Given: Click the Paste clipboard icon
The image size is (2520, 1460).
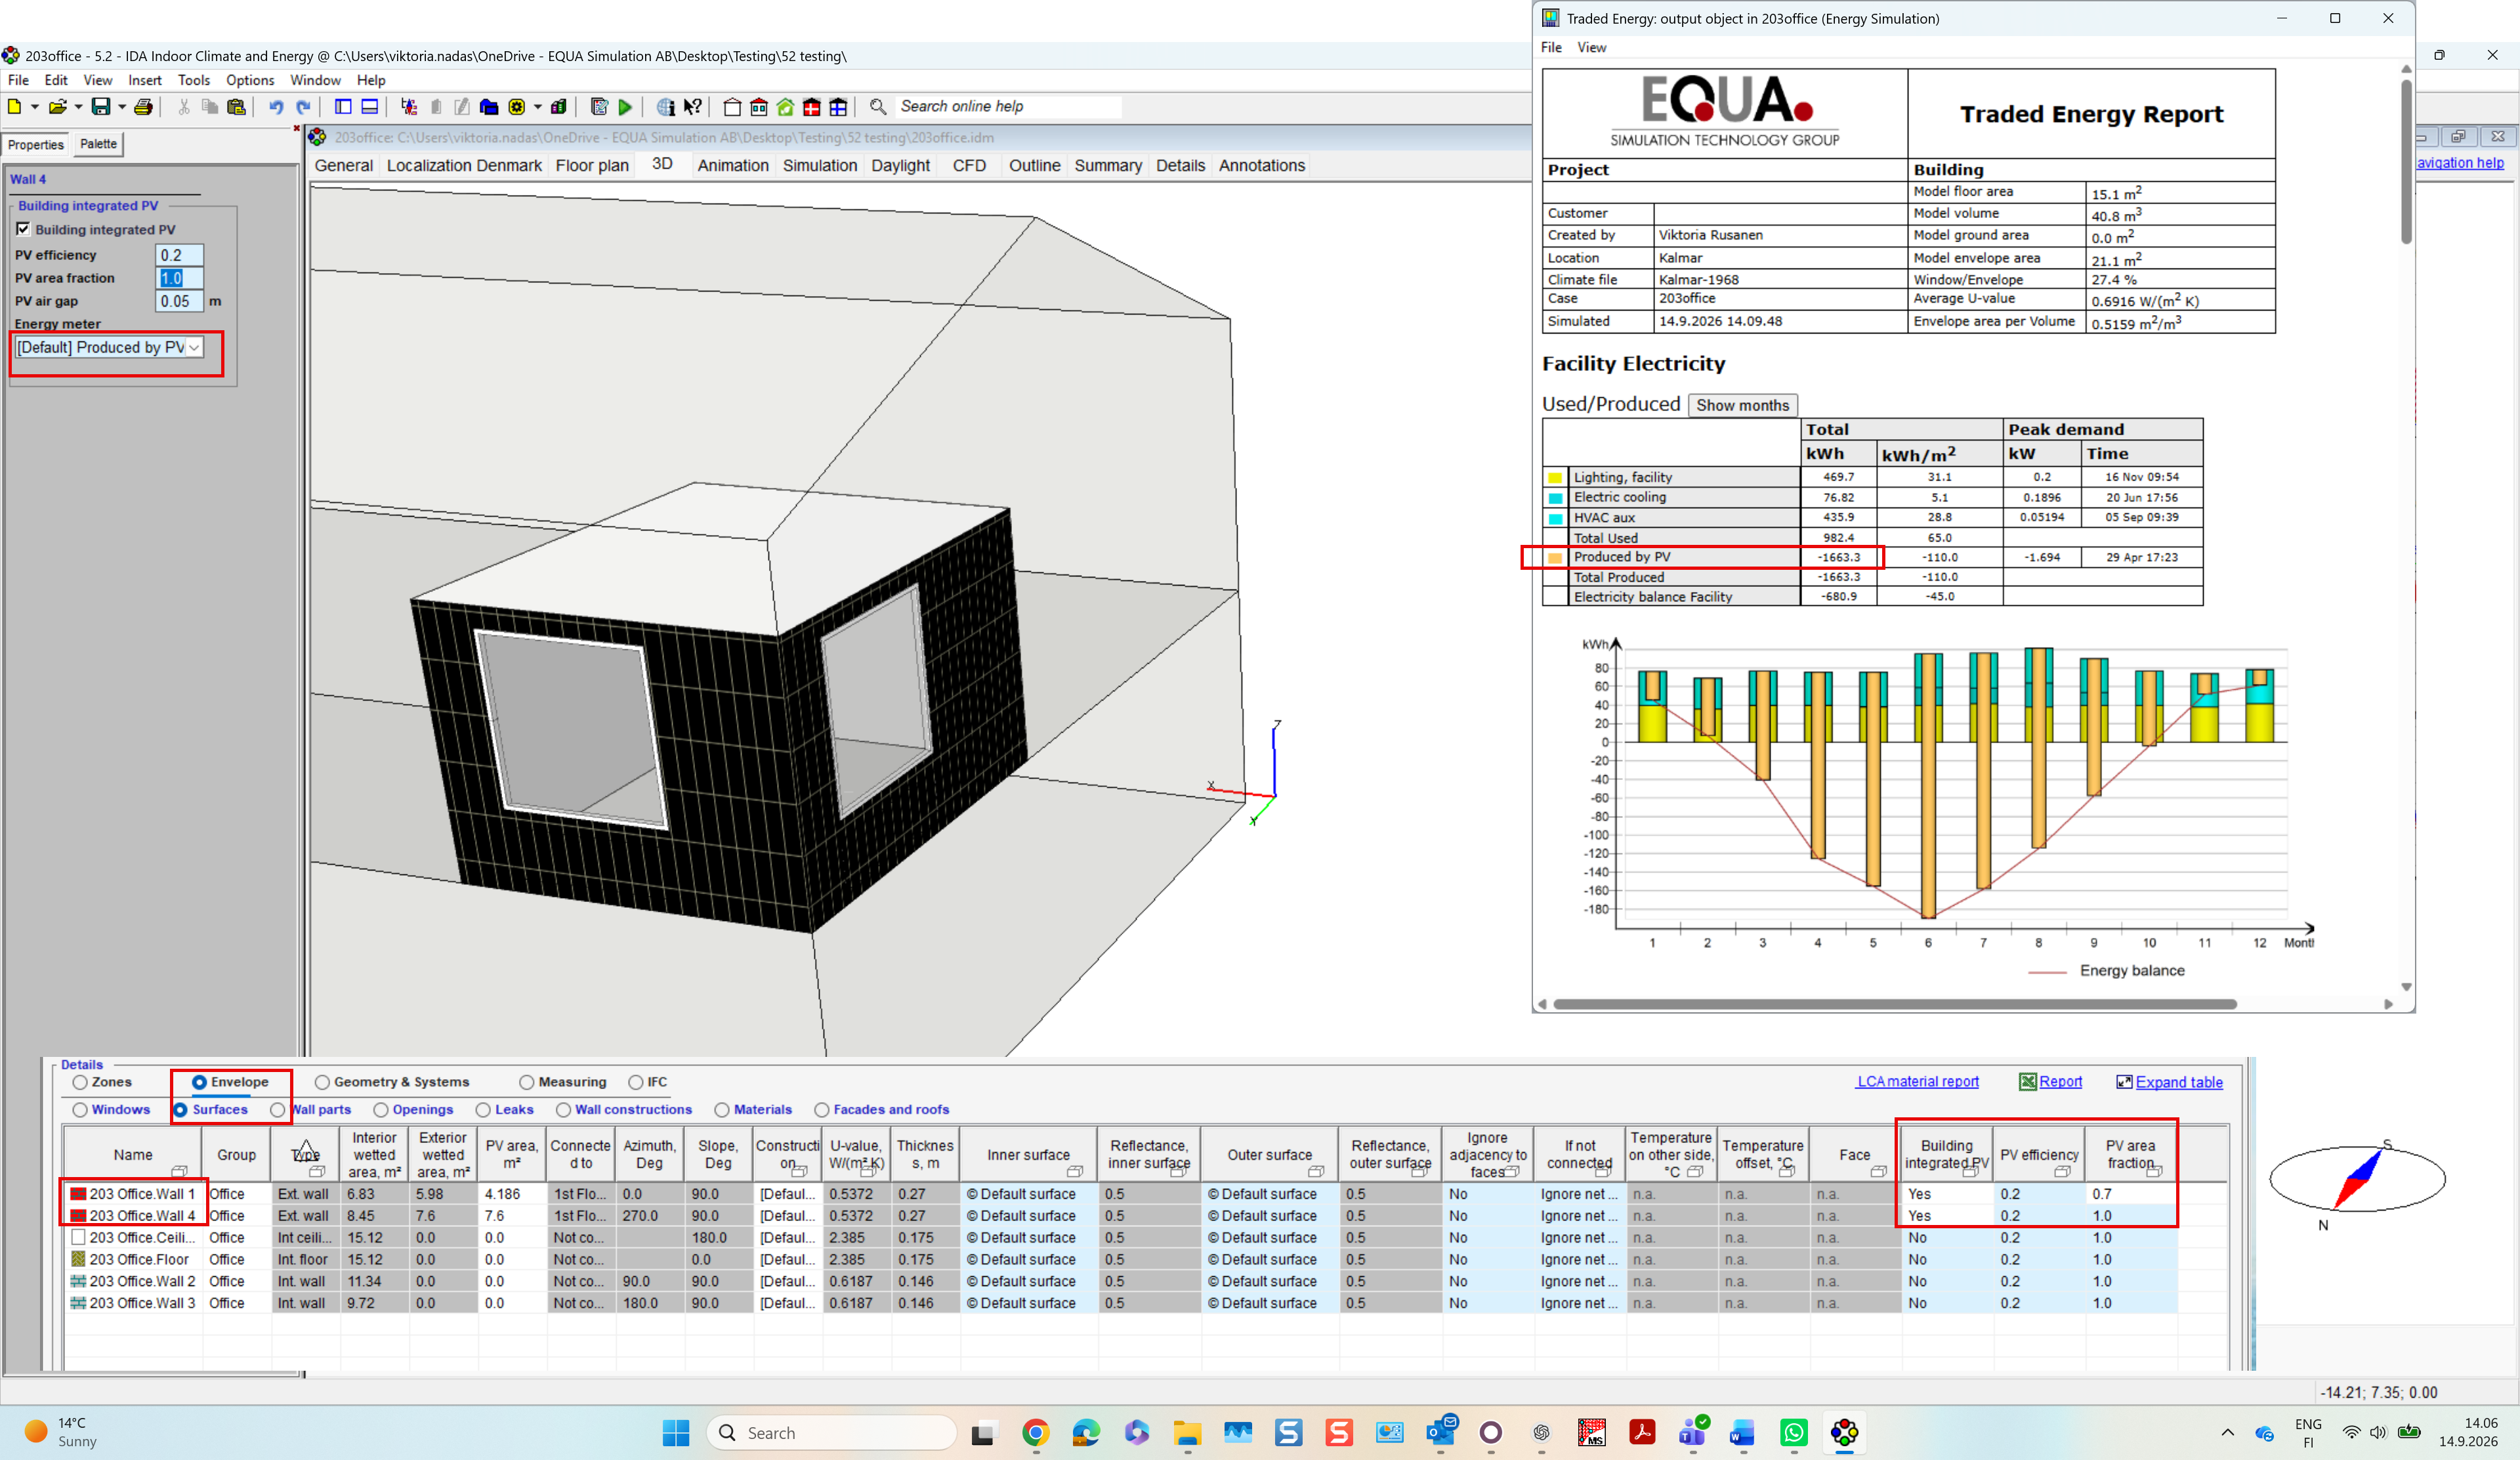Looking at the screenshot, I should click(x=236, y=107).
